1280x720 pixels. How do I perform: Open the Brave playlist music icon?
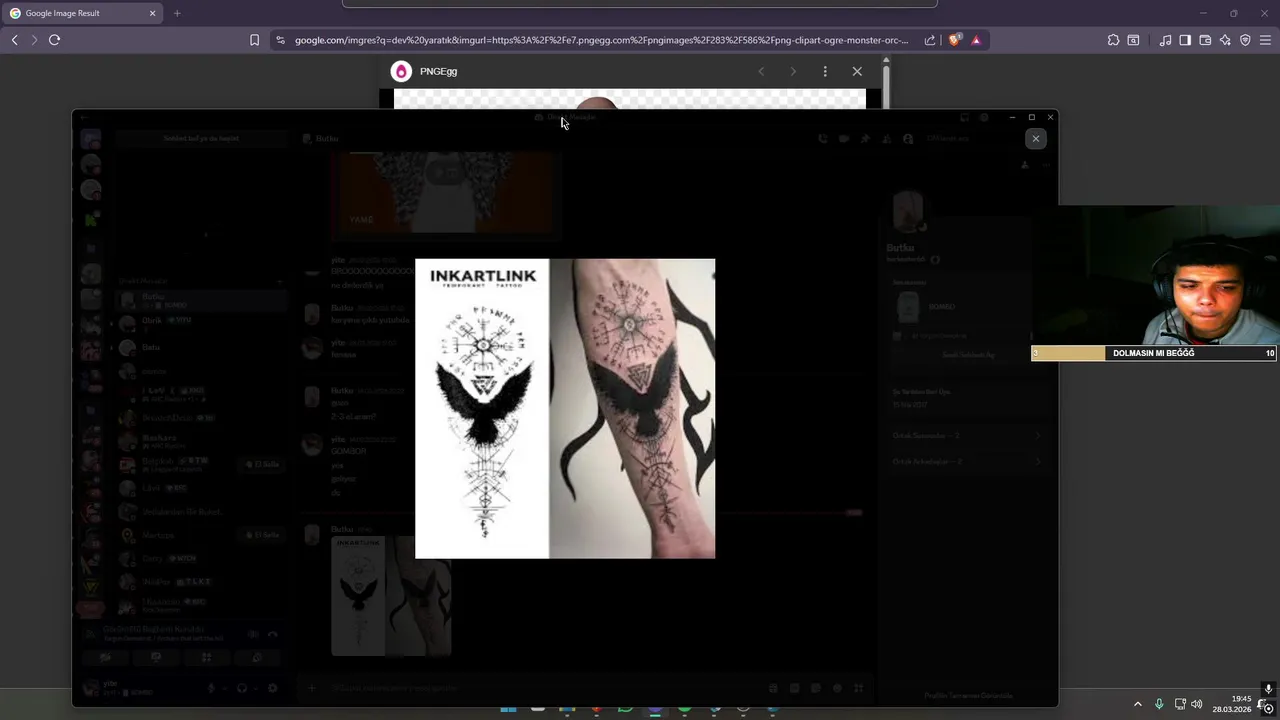(x=1165, y=40)
